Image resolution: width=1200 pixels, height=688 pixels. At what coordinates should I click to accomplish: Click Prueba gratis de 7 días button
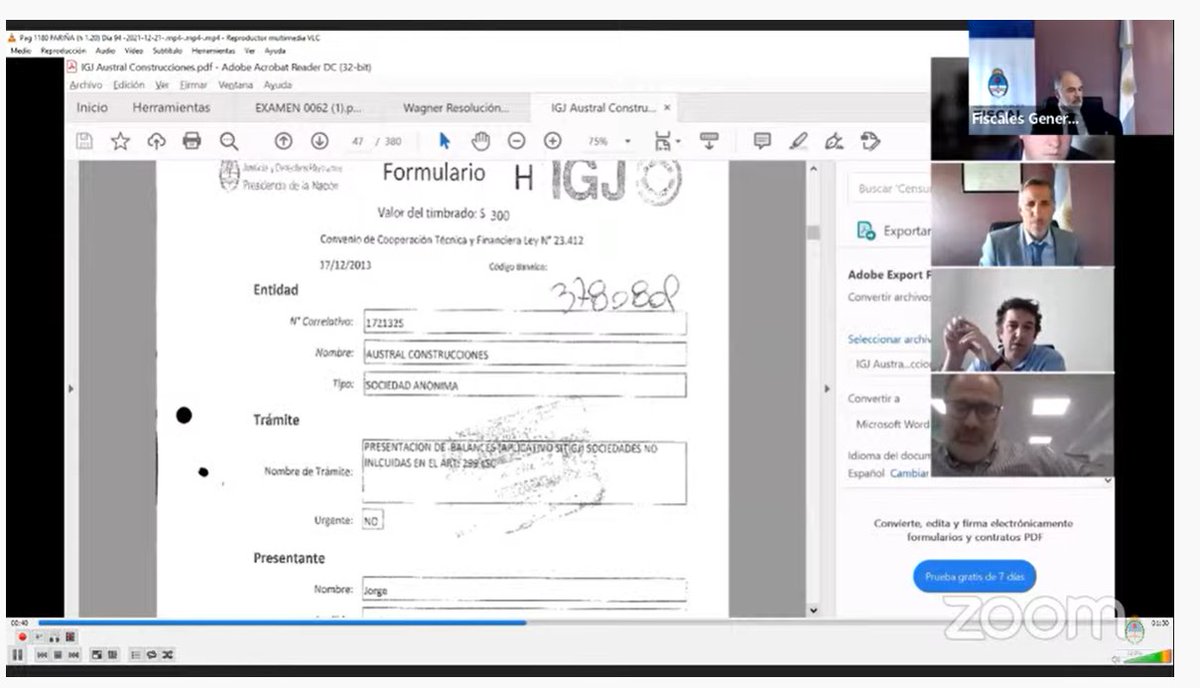point(974,577)
